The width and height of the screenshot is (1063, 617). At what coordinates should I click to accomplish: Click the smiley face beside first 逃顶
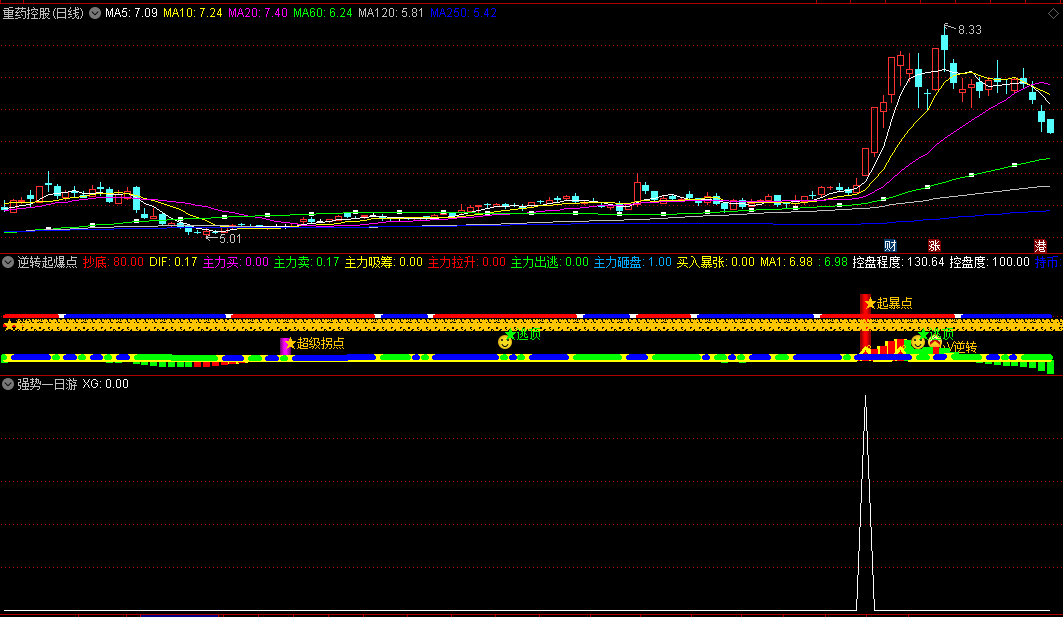[504, 342]
